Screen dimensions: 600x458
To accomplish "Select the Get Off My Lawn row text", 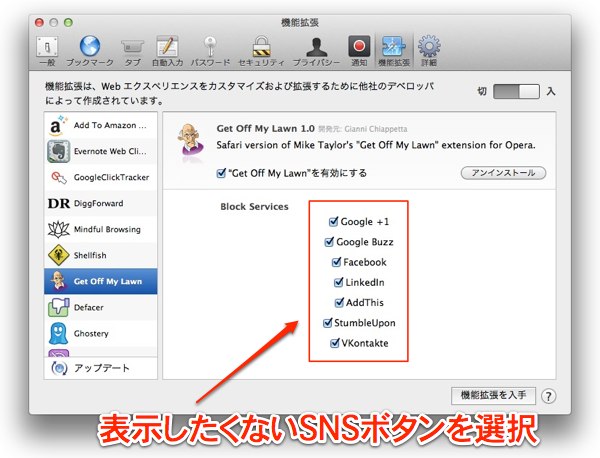I will click(108, 281).
